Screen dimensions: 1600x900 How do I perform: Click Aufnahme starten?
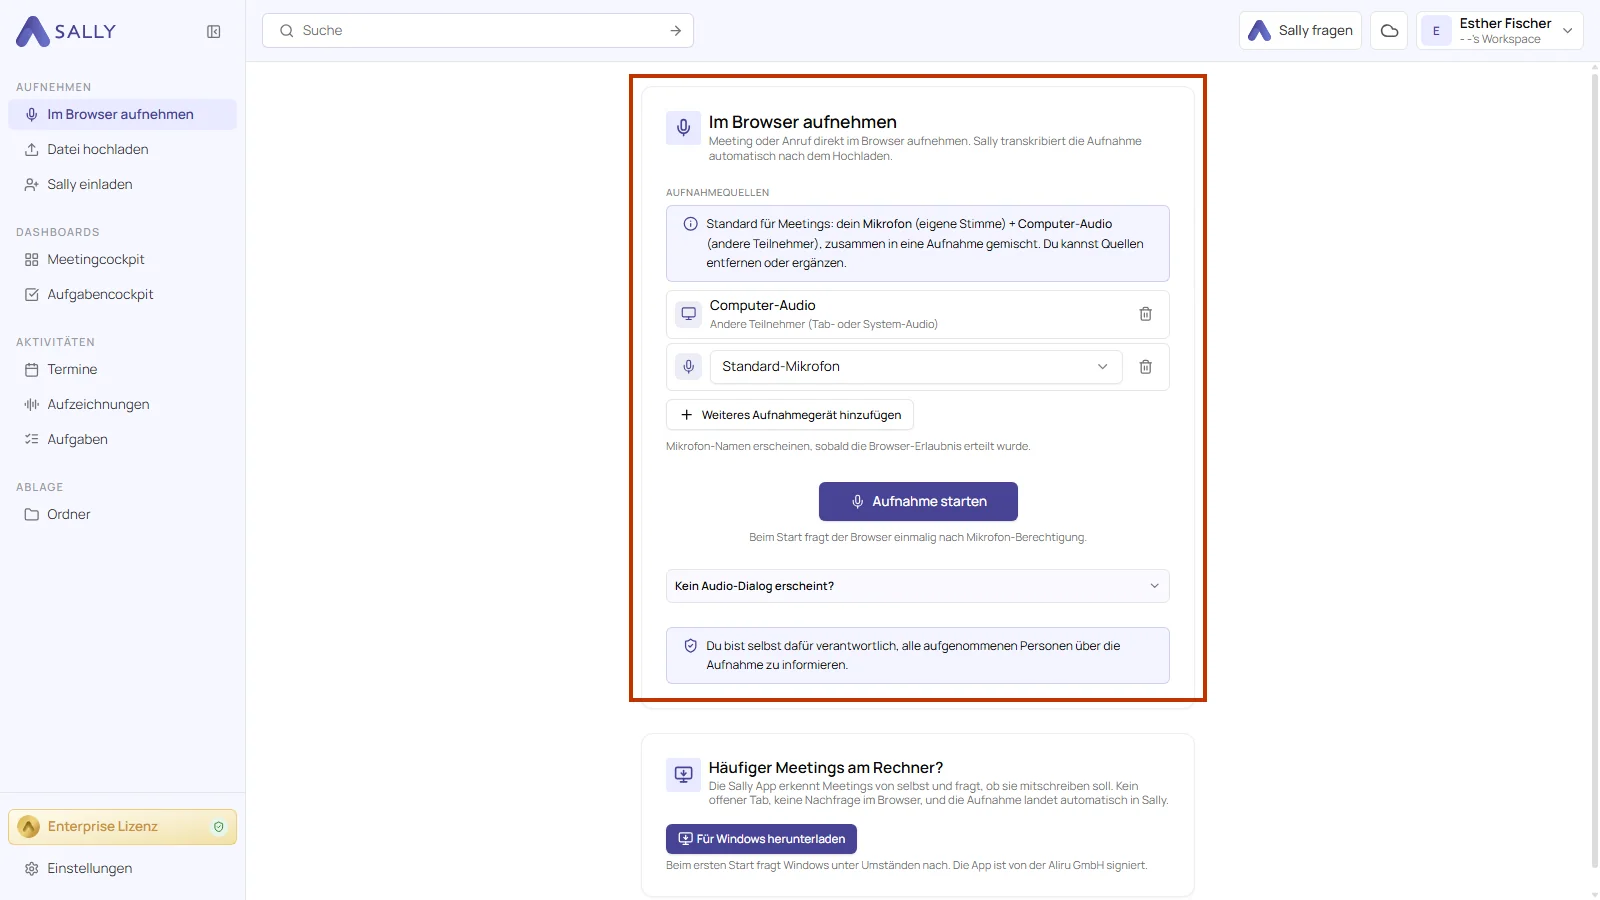[x=918, y=502]
